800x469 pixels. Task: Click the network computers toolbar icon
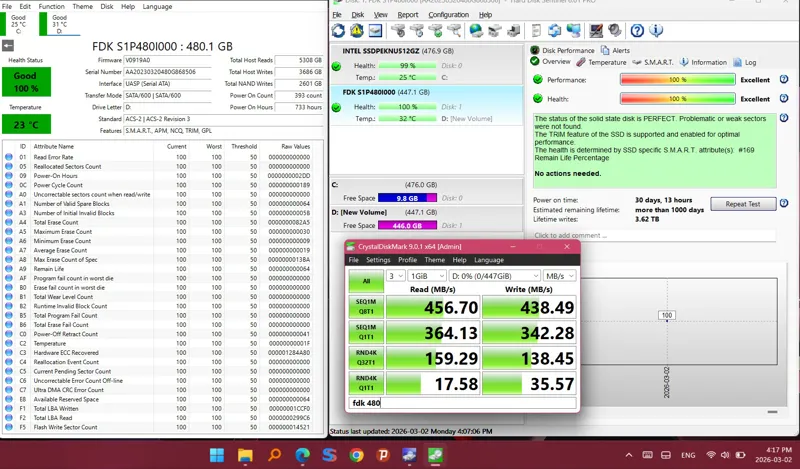(x=573, y=31)
